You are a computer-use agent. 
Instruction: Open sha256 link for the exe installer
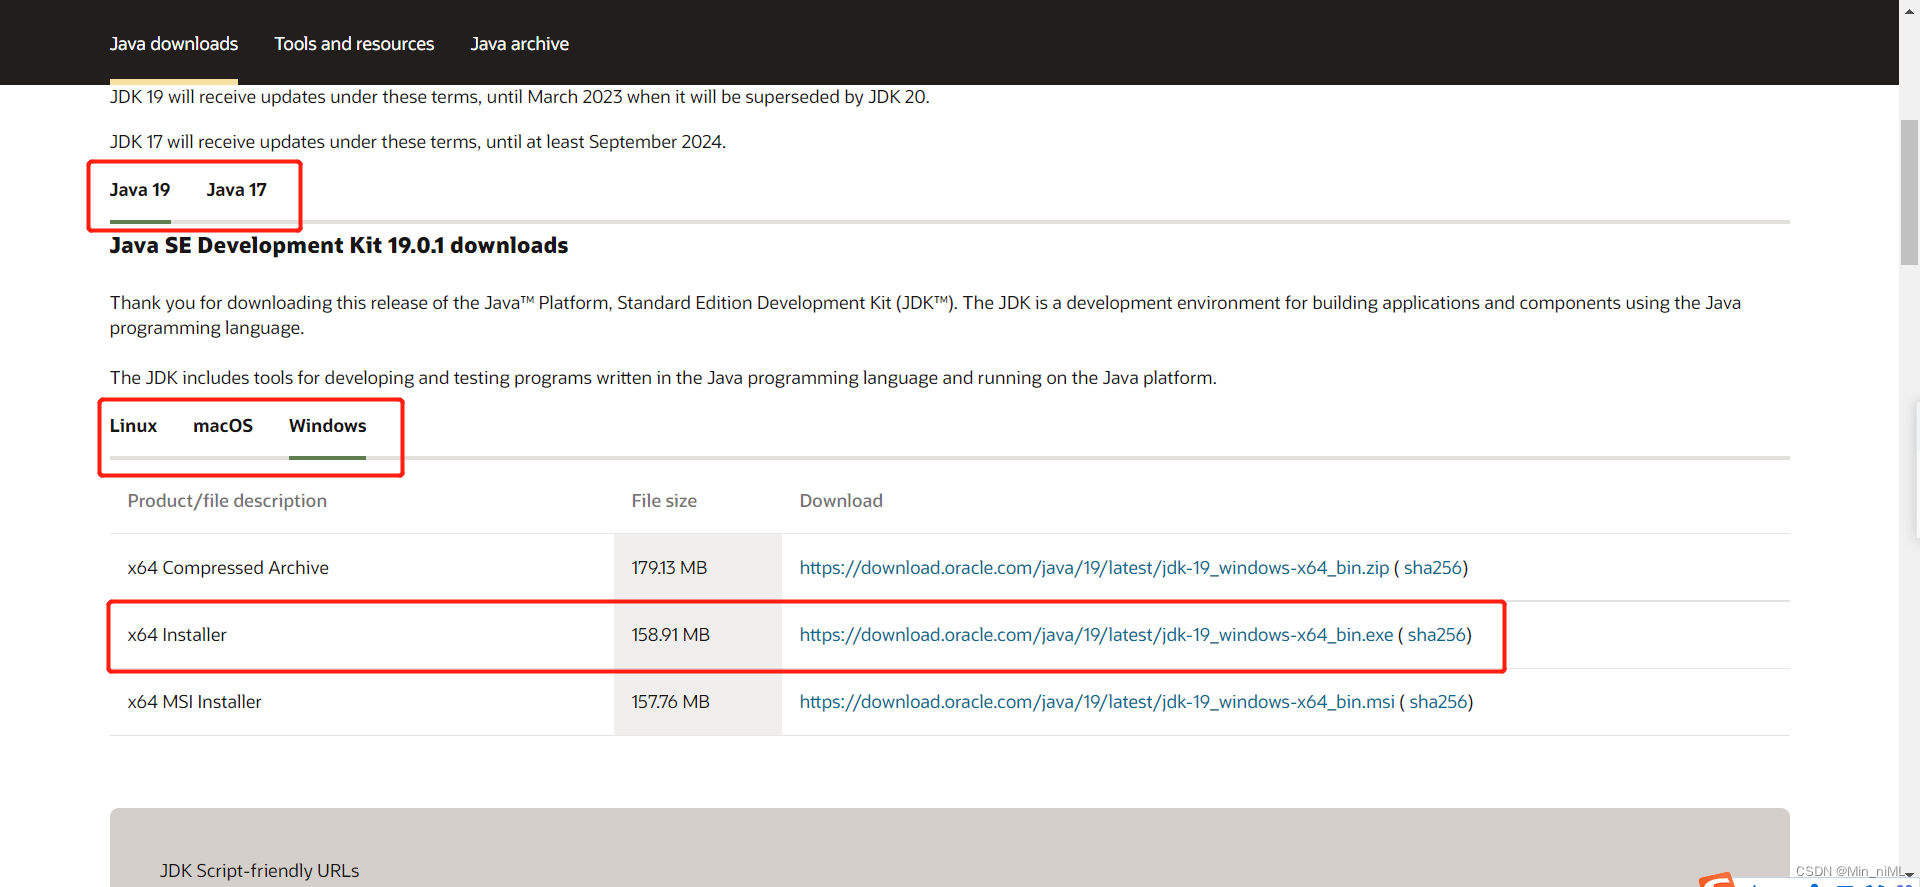click(1437, 635)
